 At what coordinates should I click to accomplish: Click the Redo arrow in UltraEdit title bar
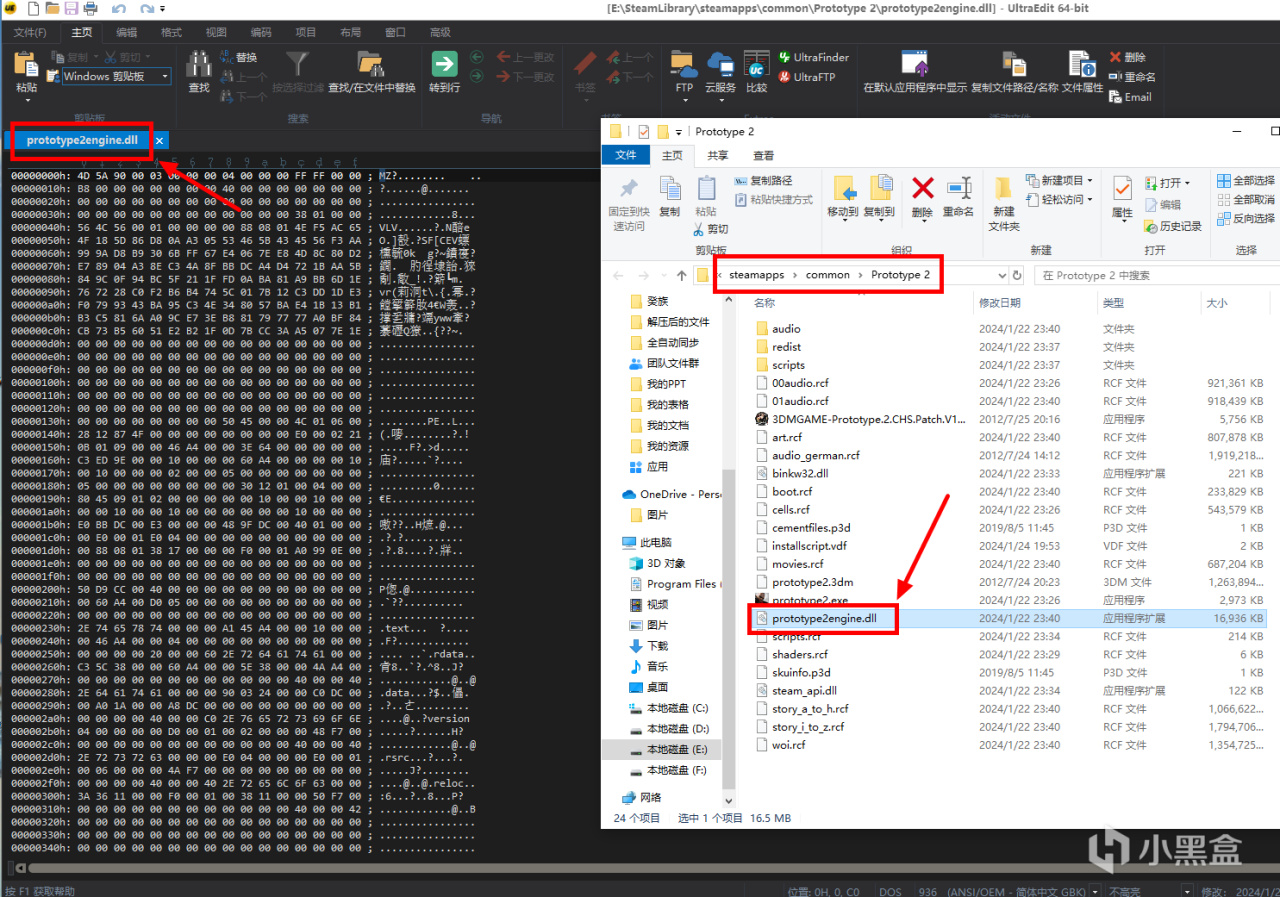(147, 9)
